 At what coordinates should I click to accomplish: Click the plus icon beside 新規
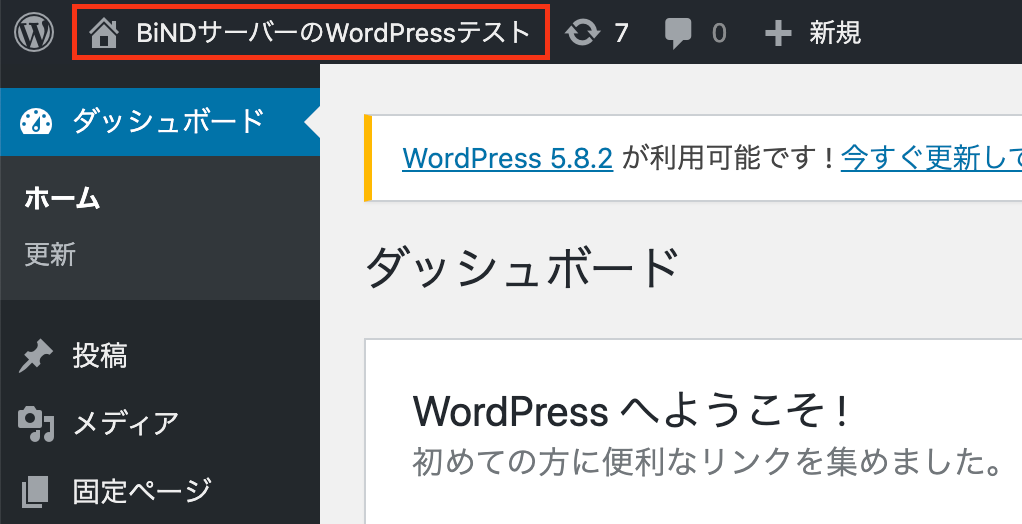pos(778,34)
